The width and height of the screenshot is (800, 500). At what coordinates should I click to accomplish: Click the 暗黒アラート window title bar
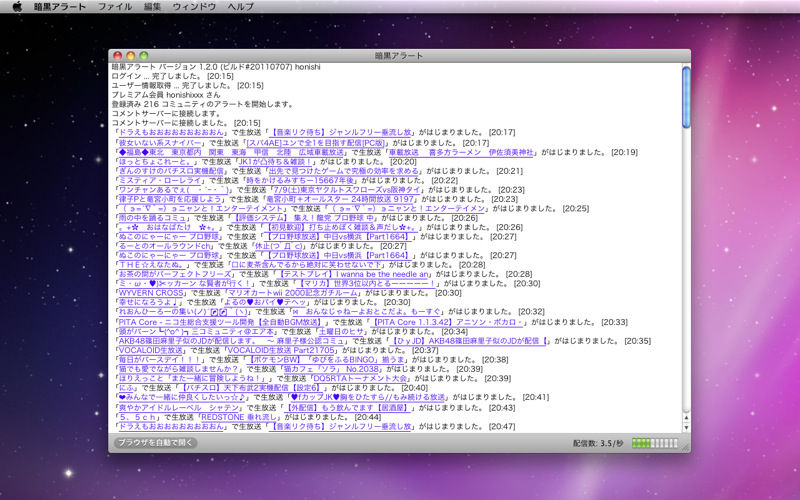point(399,56)
